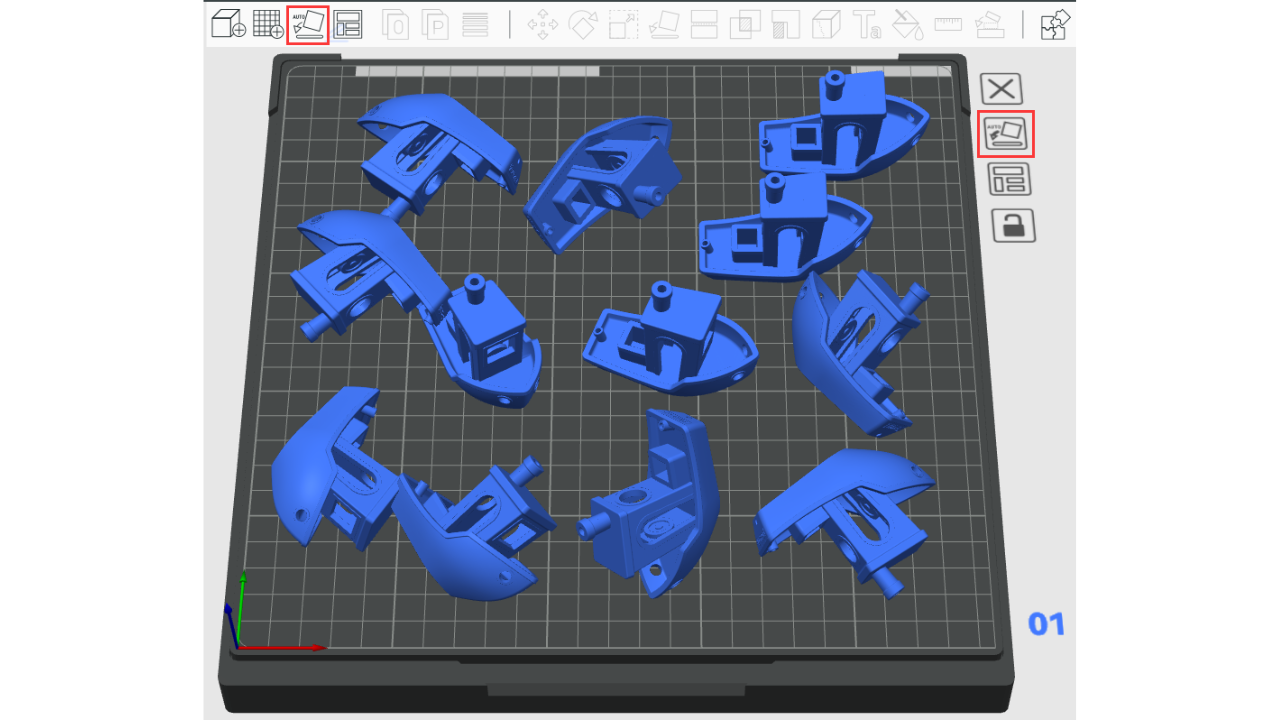Open the Cut tool
Image resolution: width=1280 pixels, height=720 pixels.
[704, 24]
